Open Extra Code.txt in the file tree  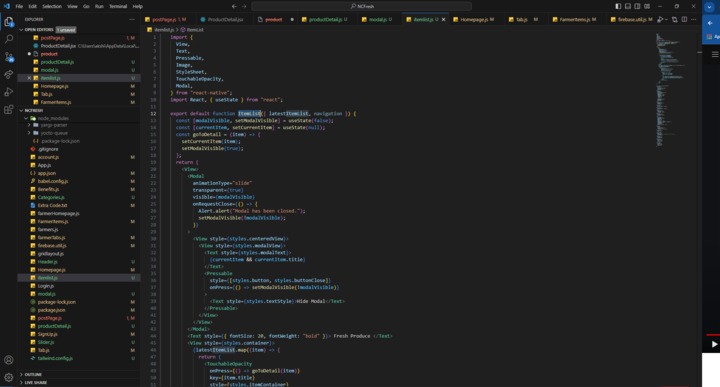pos(52,205)
